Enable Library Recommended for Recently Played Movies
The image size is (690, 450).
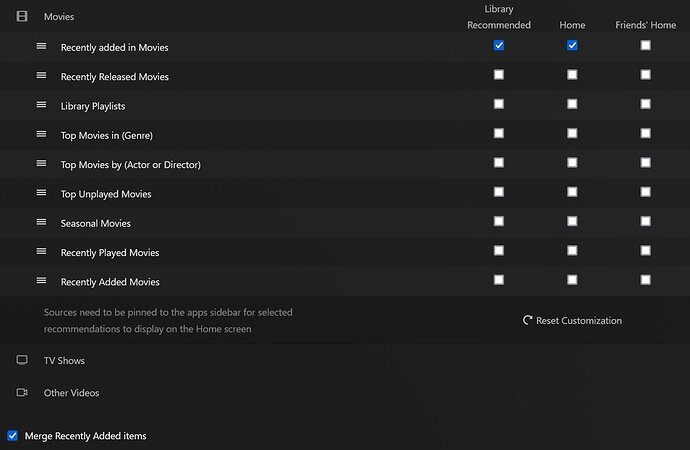coord(499,251)
